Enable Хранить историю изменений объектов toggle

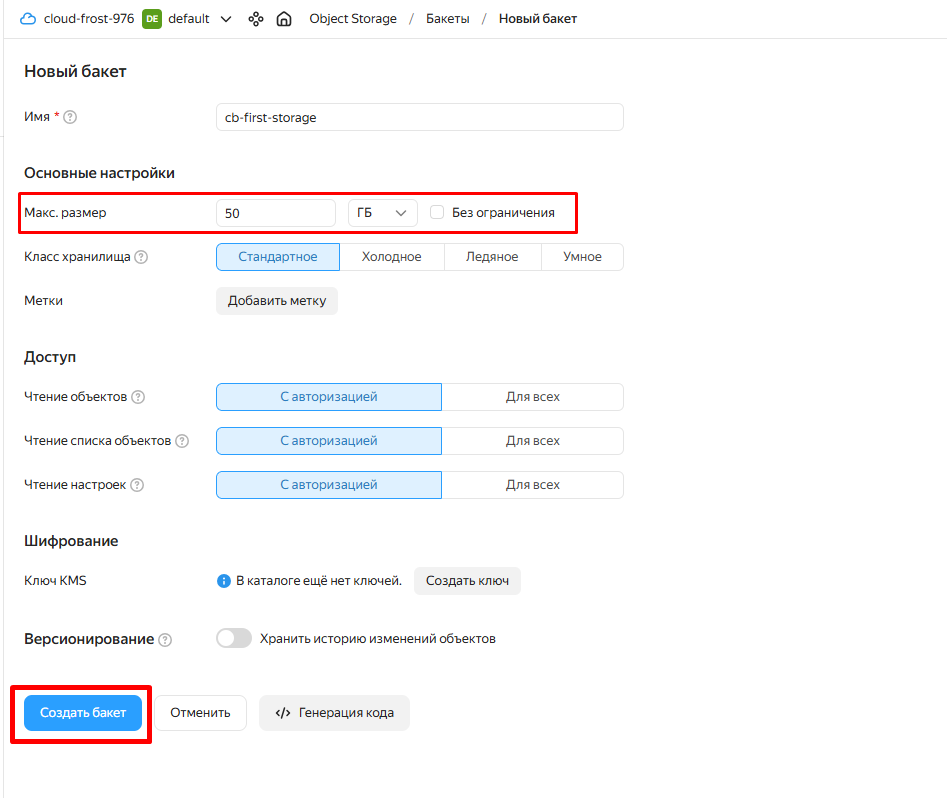tap(234, 638)
